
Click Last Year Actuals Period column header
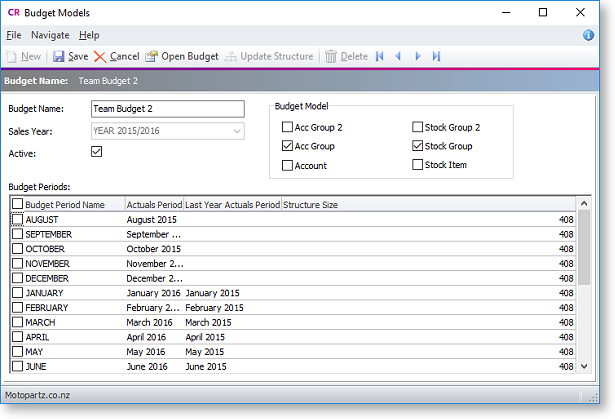pos(233,204)
